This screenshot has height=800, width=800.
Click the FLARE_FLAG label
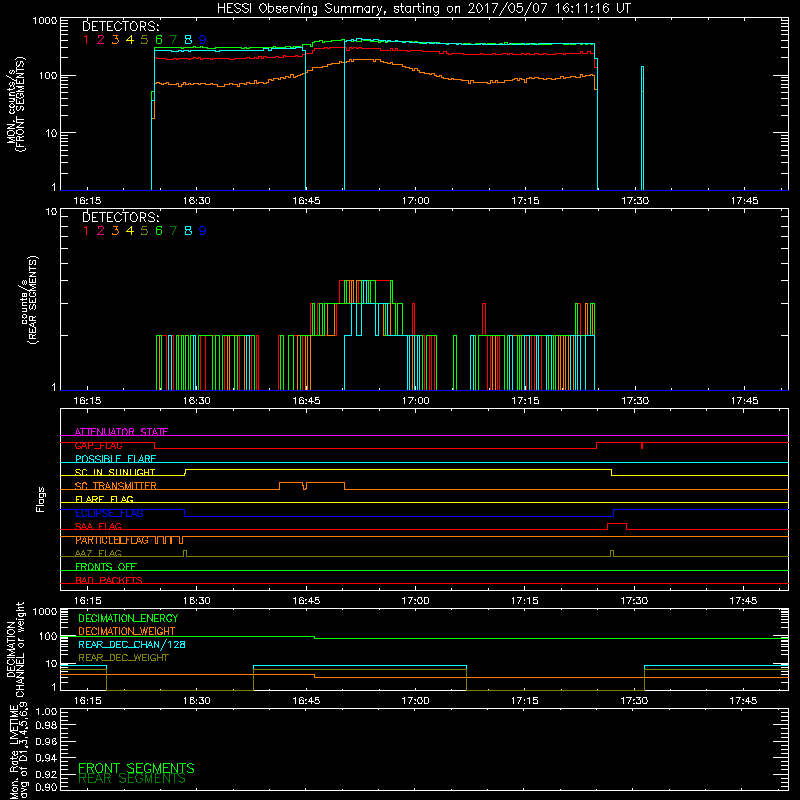click(x=104, y=499)
